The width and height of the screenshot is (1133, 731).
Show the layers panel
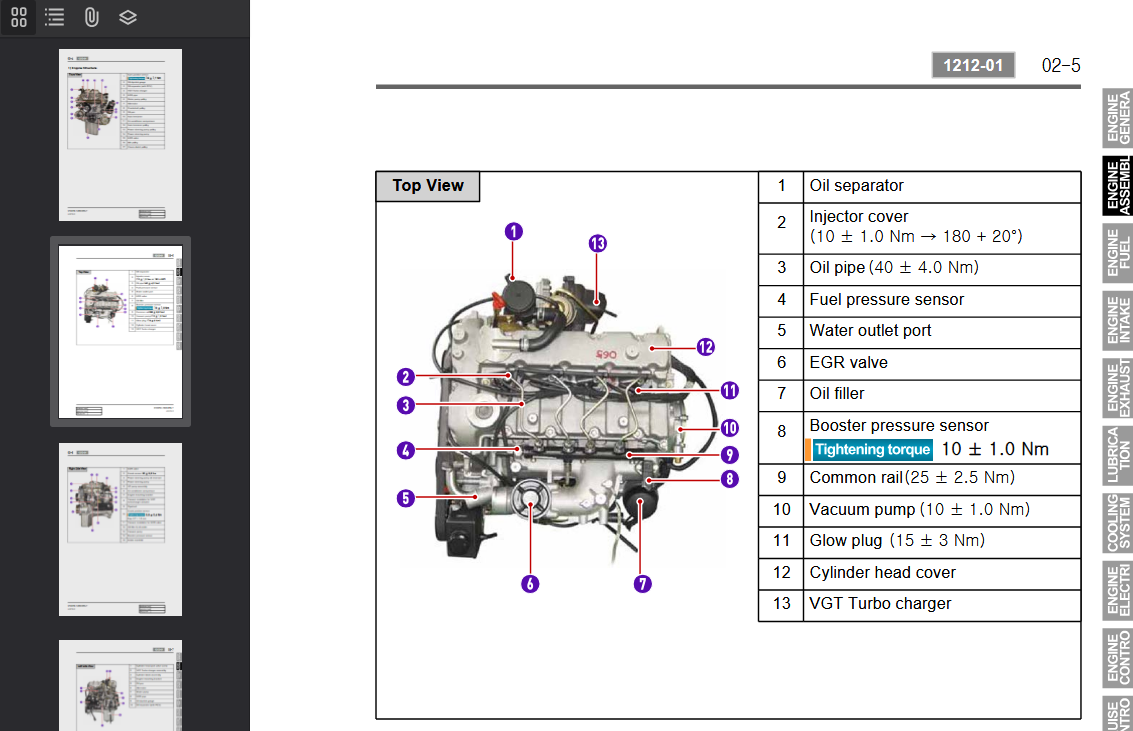[x=128, y=17]
